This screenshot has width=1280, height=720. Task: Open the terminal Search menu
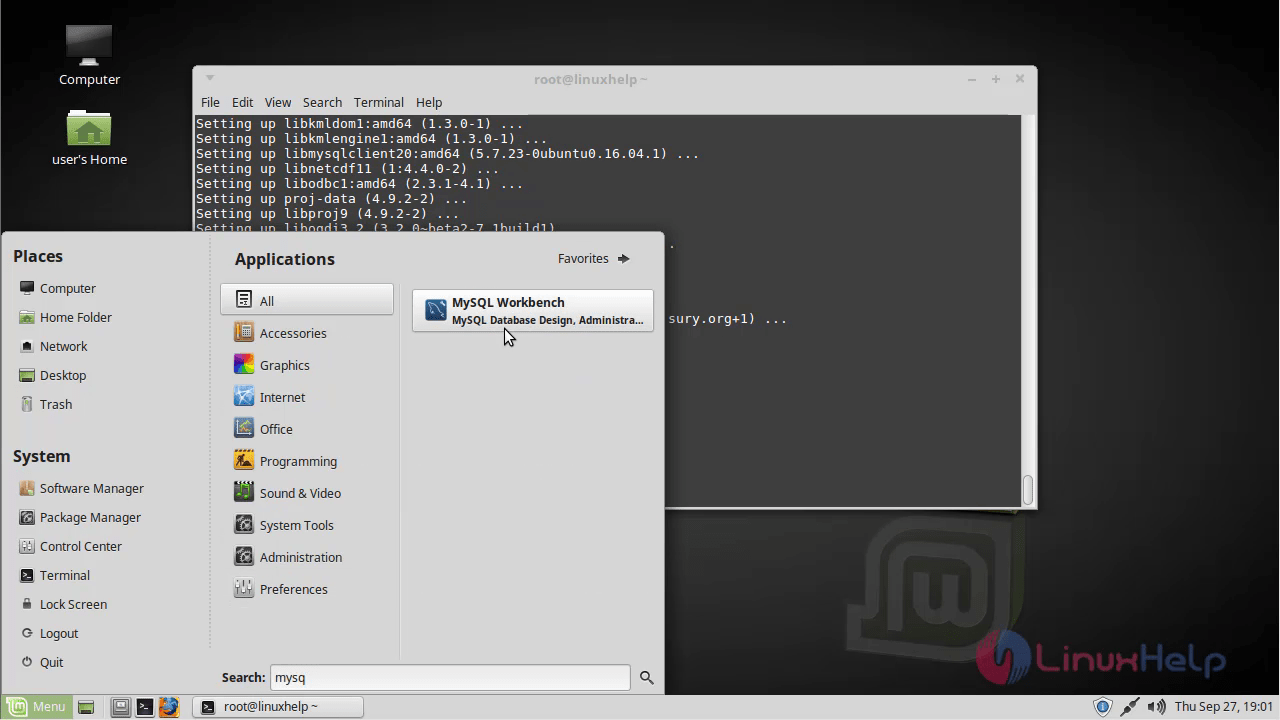coord(322,102)
